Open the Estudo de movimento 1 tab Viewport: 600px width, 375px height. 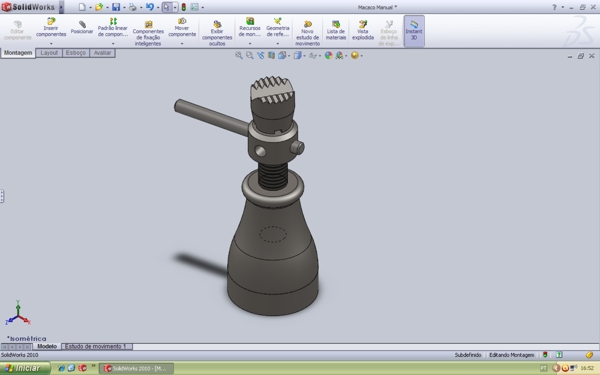(97, 346)
